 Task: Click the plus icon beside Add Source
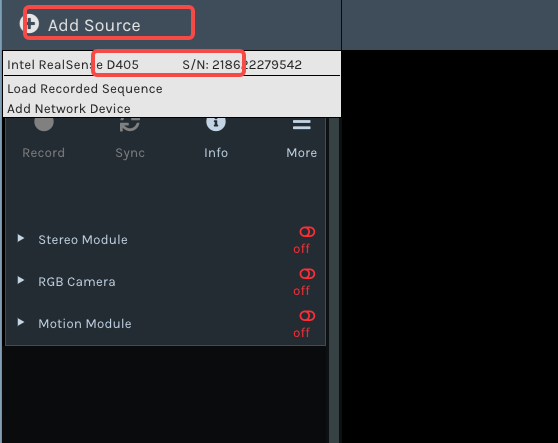[30, 24]
